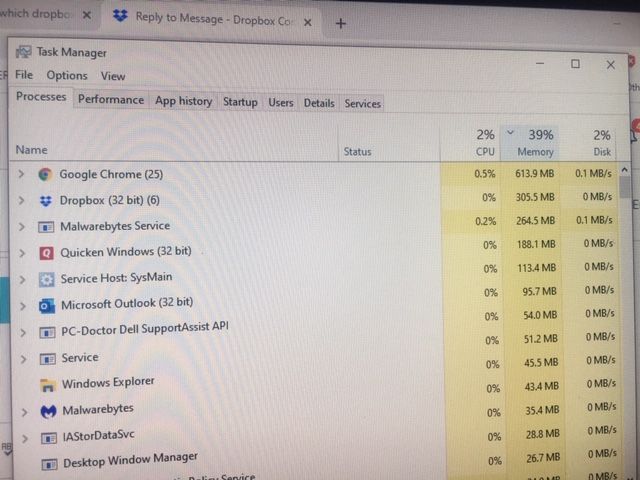The height and width of the screenshot is (480, 640).
Task: Expand the Malwarebytes Service row
Action: (22, 227)
